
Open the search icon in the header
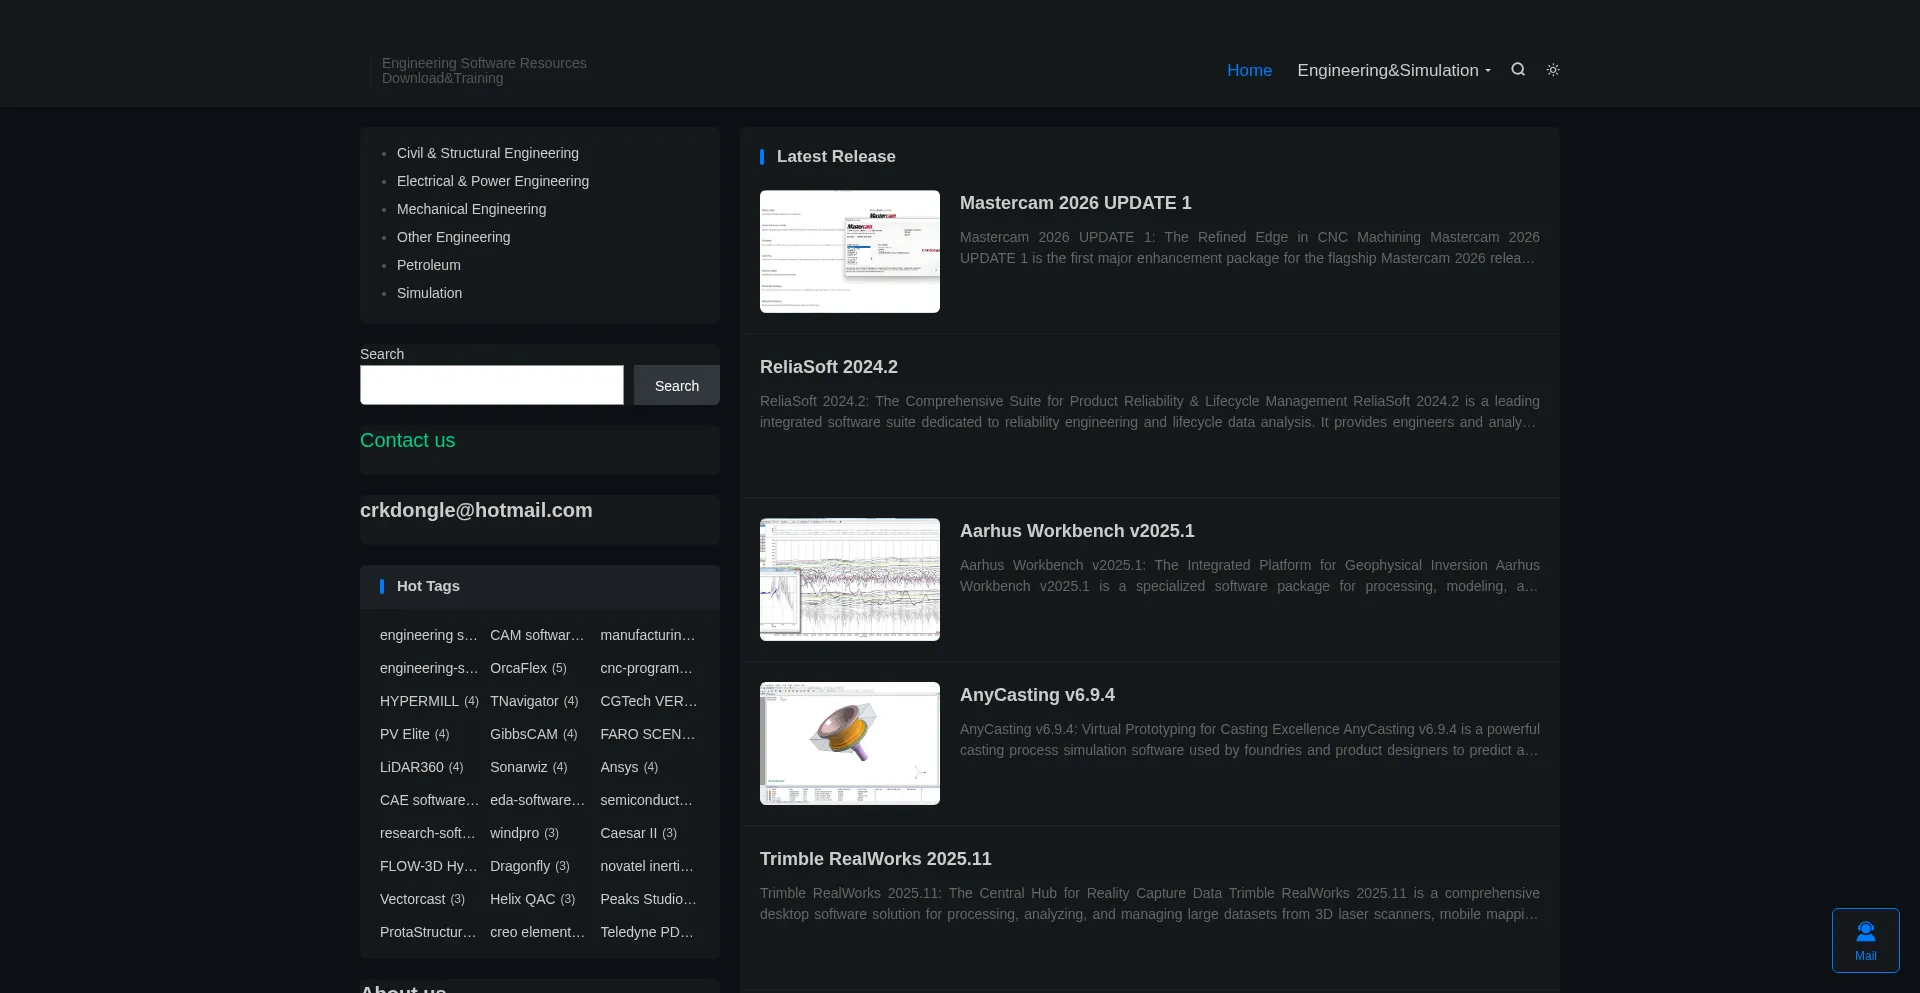point(1518,70)
